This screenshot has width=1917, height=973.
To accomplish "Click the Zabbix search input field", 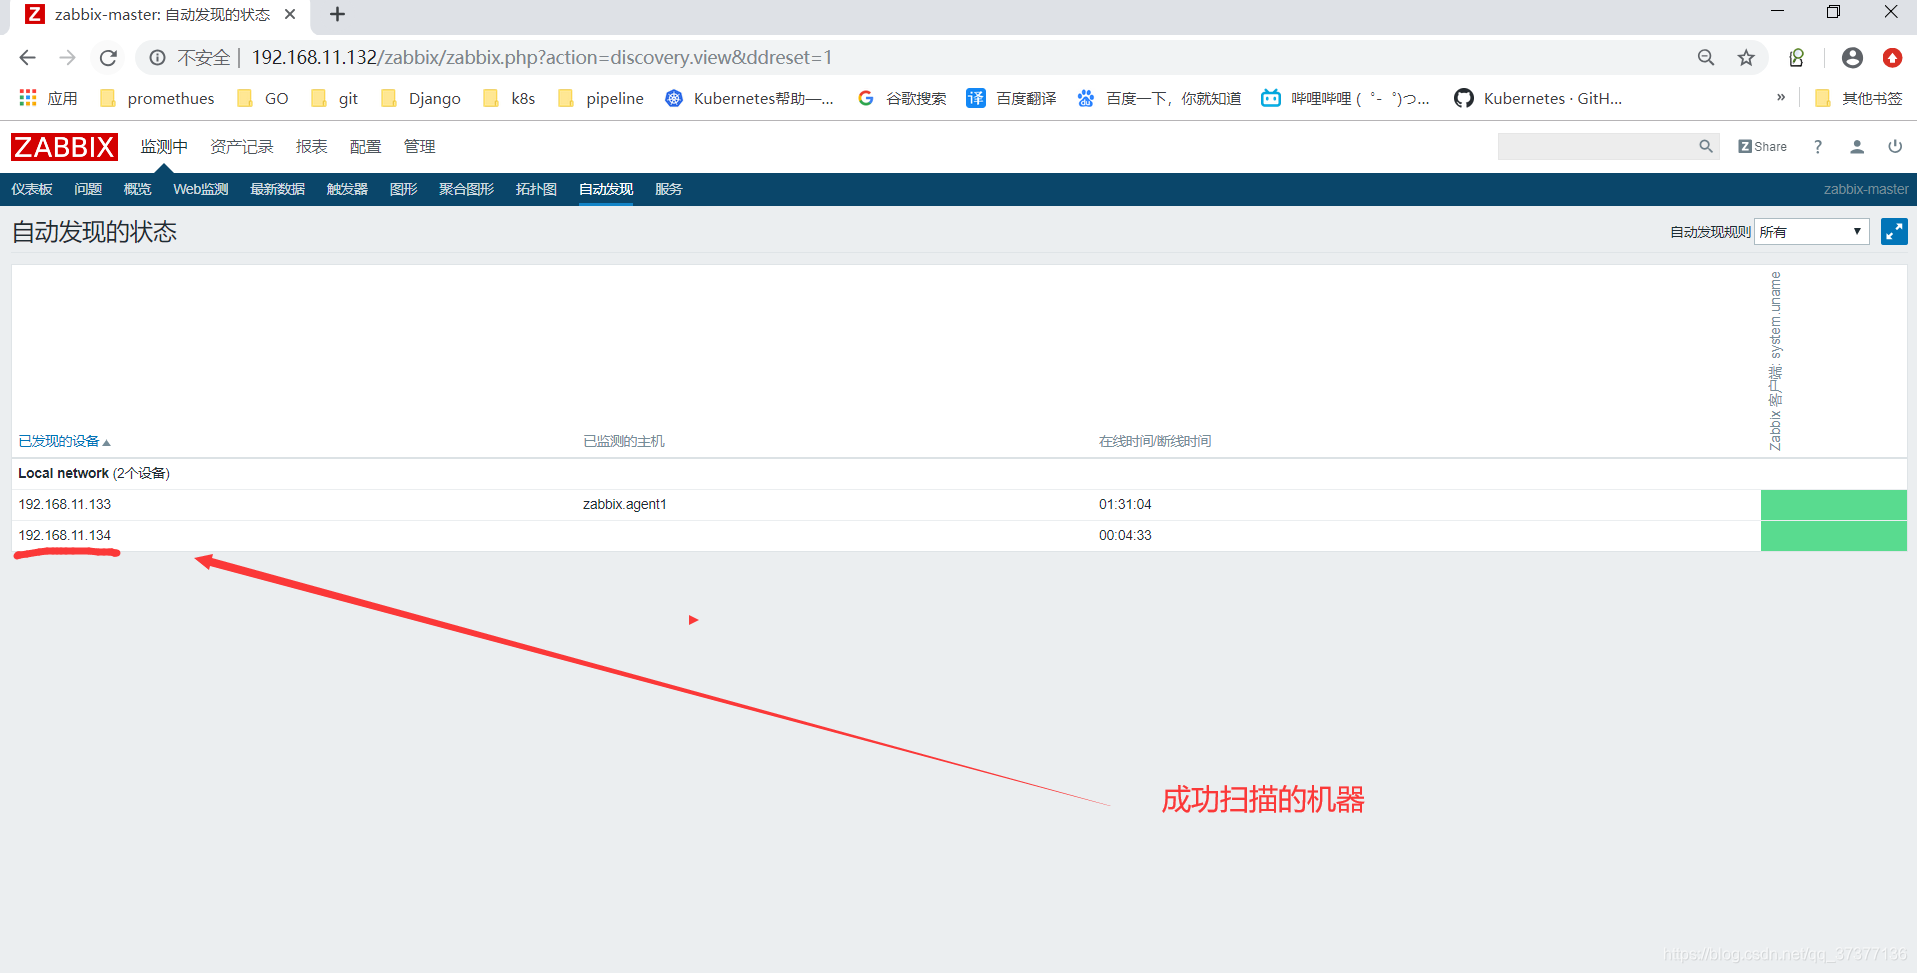I will 1596,146.
